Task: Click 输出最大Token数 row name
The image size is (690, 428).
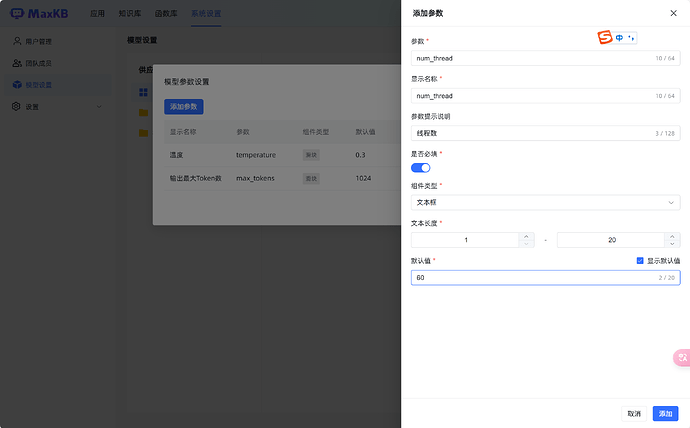Action: (x=195, y=178)
